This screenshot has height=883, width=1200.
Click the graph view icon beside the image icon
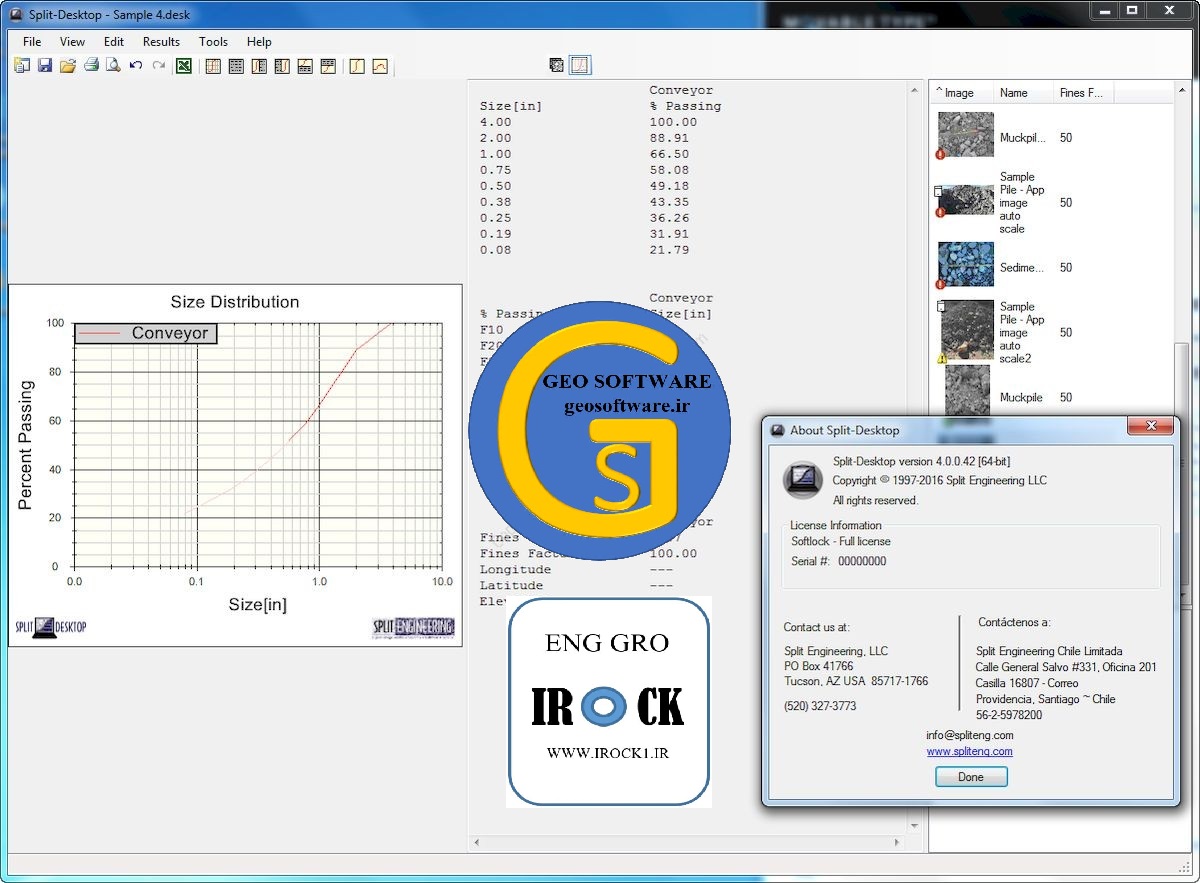pyautogui.click(x=580, y=66)
